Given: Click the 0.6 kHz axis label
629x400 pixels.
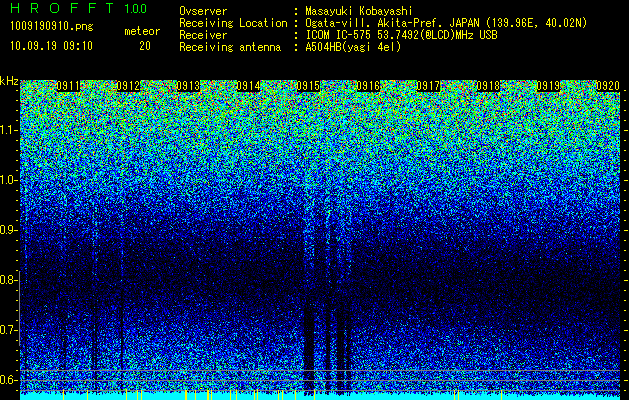Looking at the screenshot, I should 9,380.
